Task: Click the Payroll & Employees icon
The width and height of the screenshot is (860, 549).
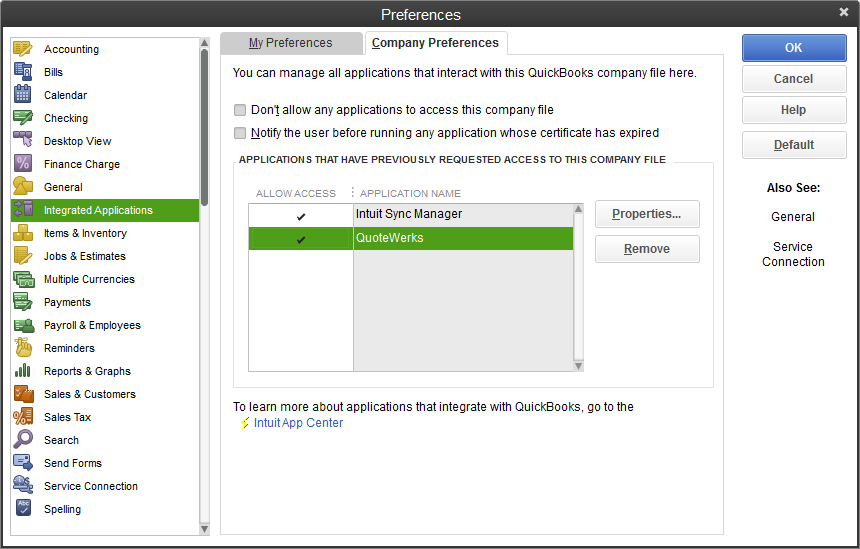Action: [x=23, y=325]
